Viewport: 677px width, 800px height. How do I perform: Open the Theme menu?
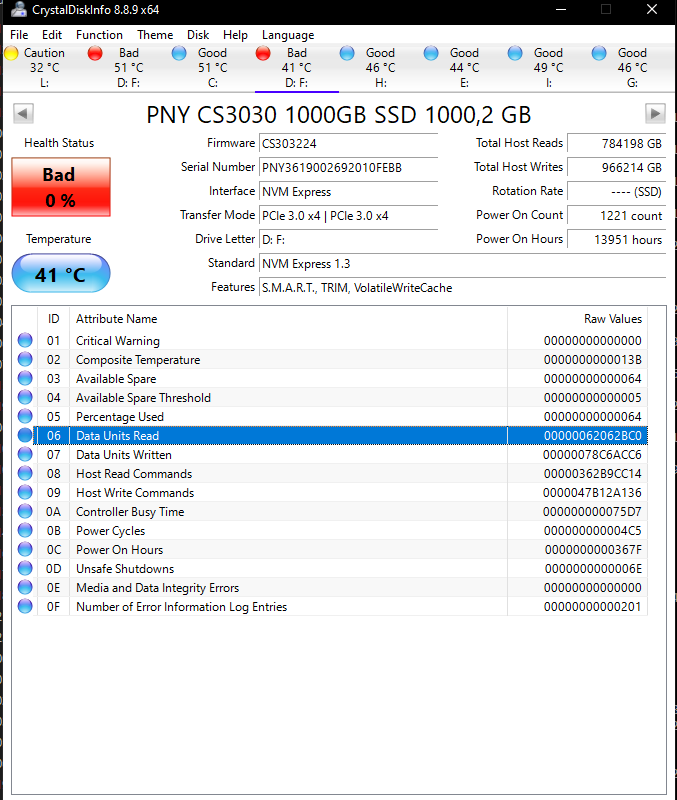pyautogui.click(x=155, y=35)
